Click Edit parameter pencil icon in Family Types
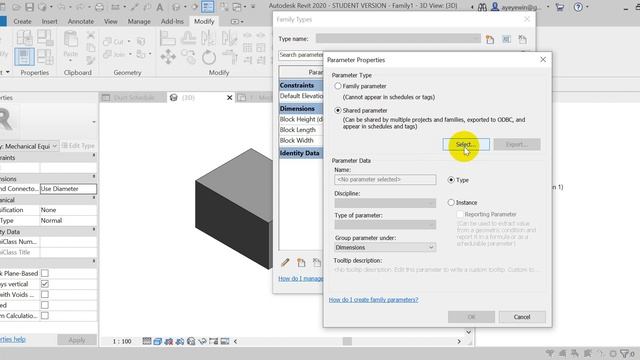 (285, 262)
